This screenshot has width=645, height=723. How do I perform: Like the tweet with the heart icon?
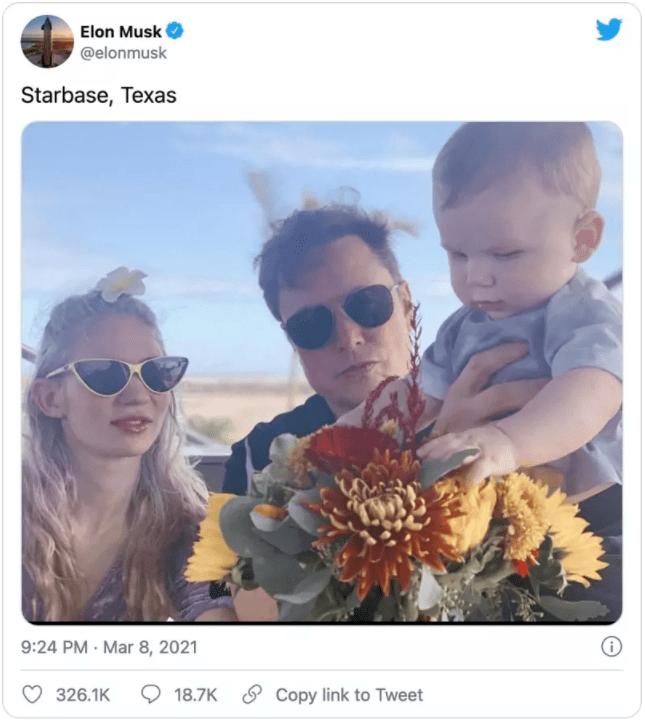click(x=33, y=694)
